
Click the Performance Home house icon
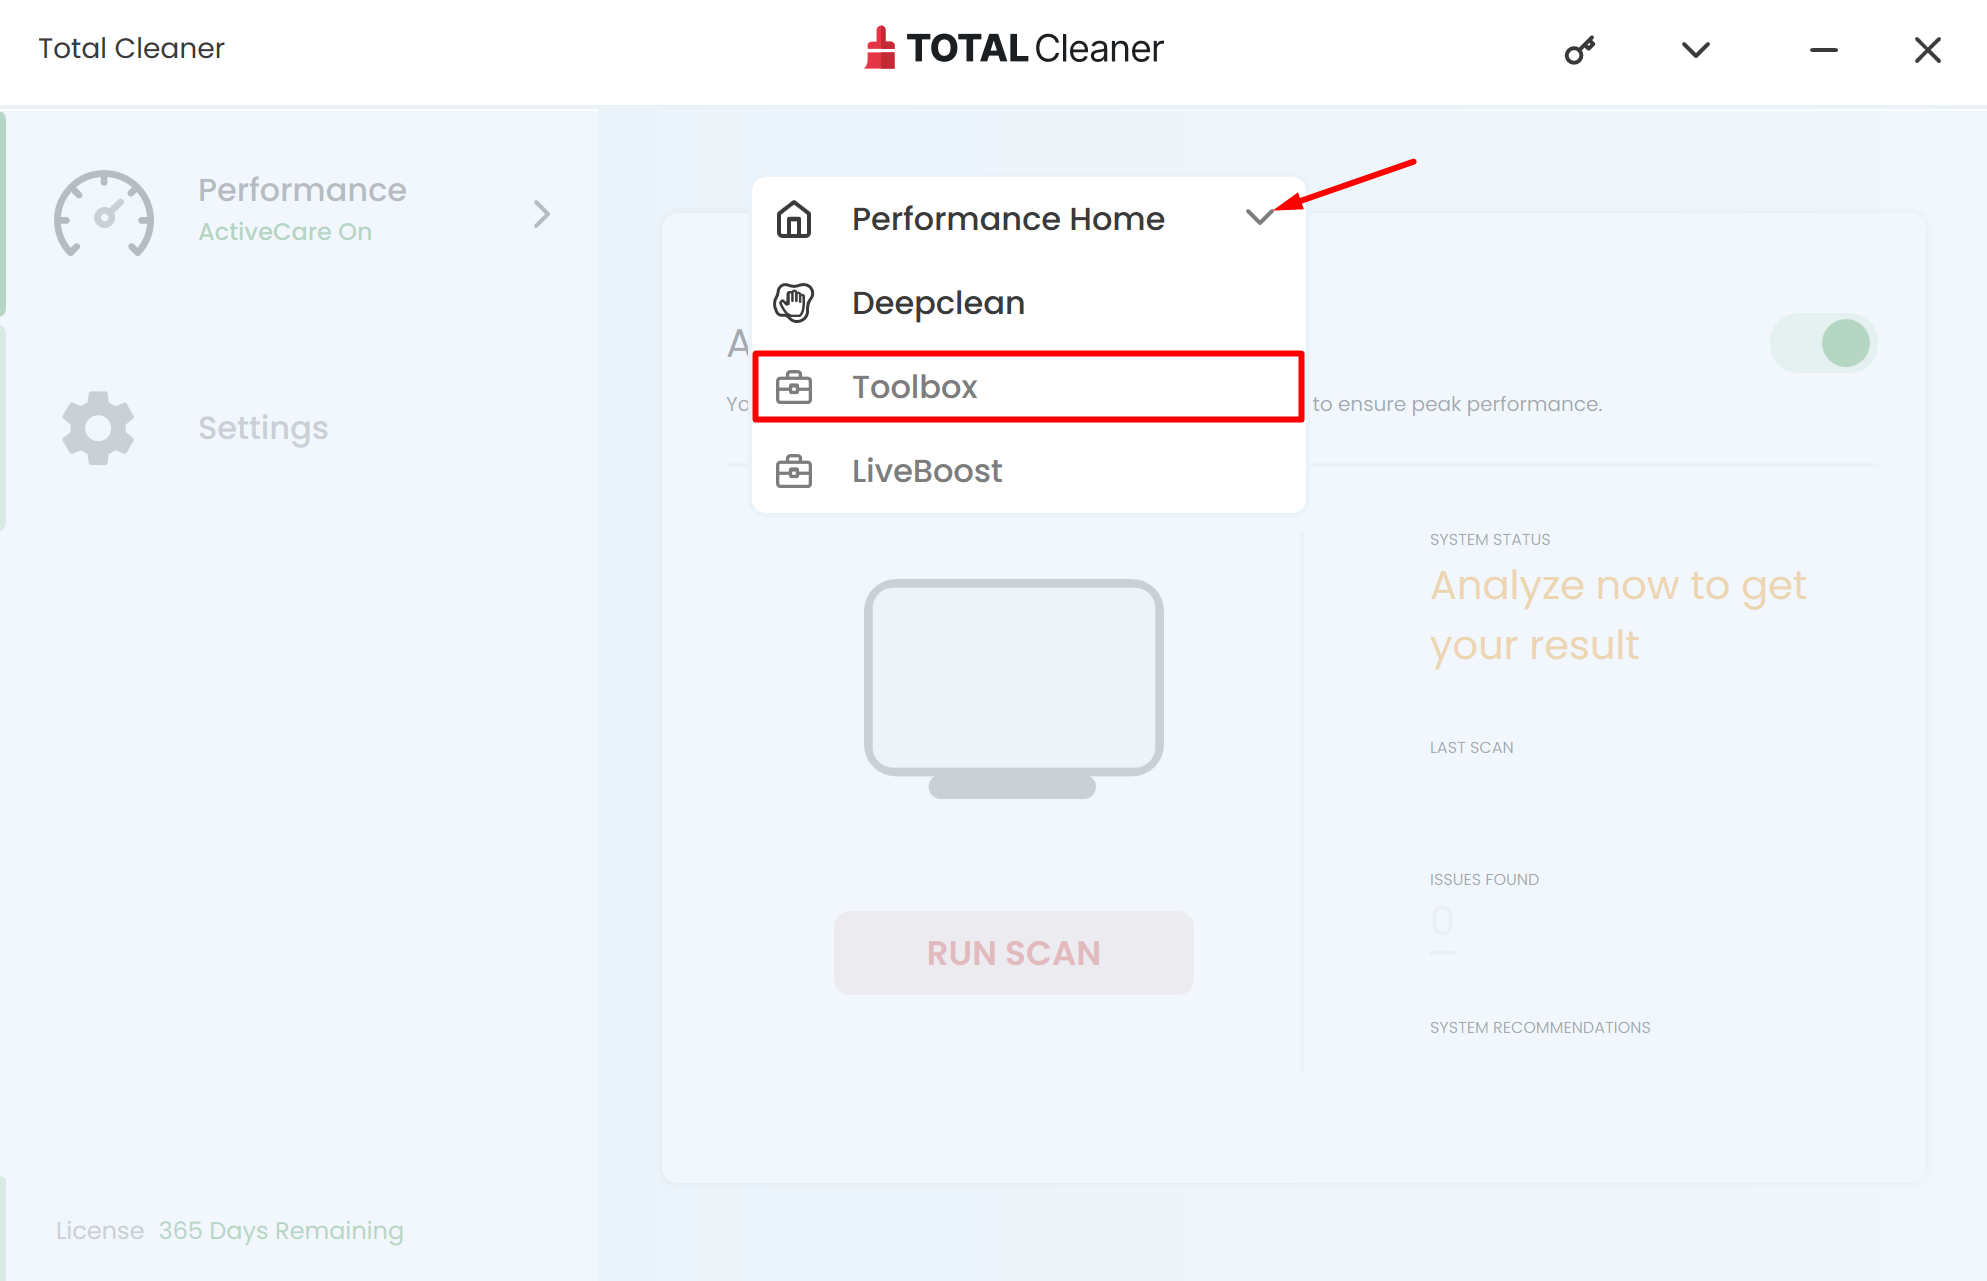794,218
